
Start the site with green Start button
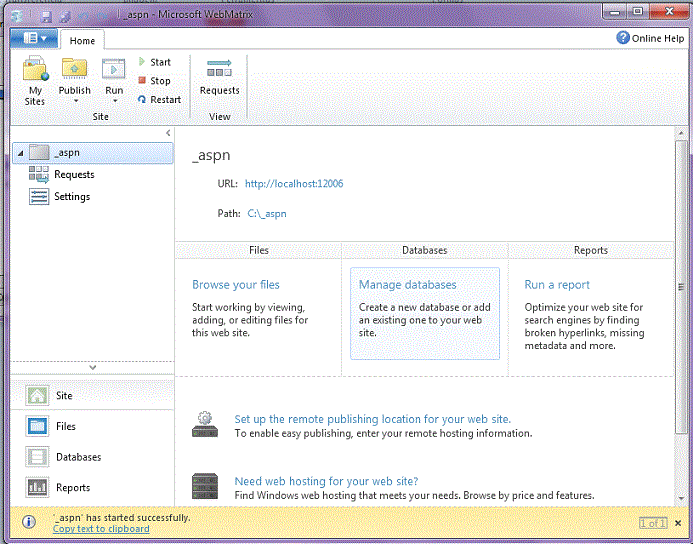[x=154, y=62]
